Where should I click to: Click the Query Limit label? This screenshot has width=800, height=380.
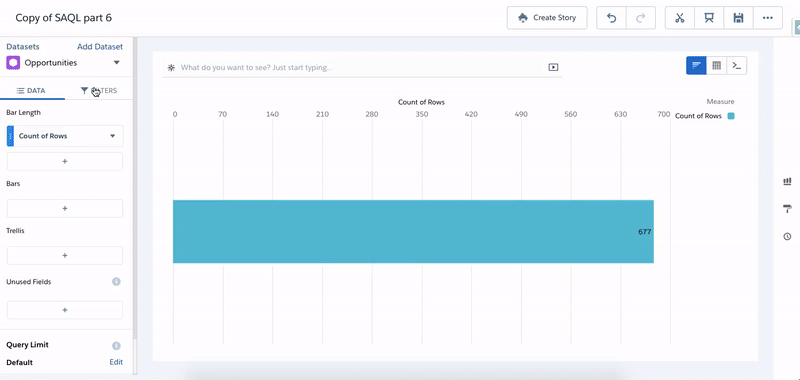click(x=28, y=345)
